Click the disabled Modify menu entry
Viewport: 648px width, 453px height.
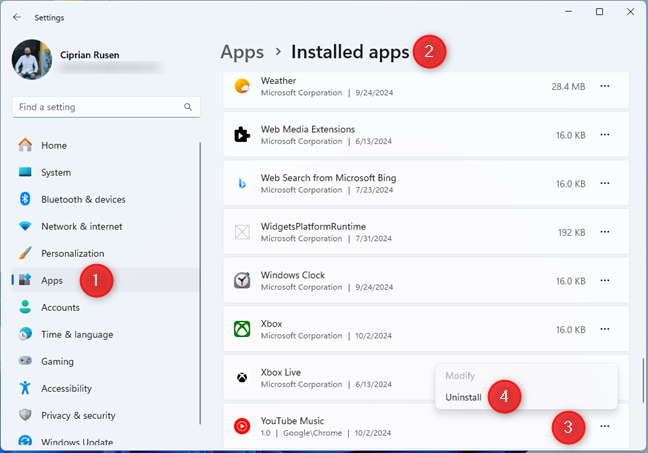[460, 376]
